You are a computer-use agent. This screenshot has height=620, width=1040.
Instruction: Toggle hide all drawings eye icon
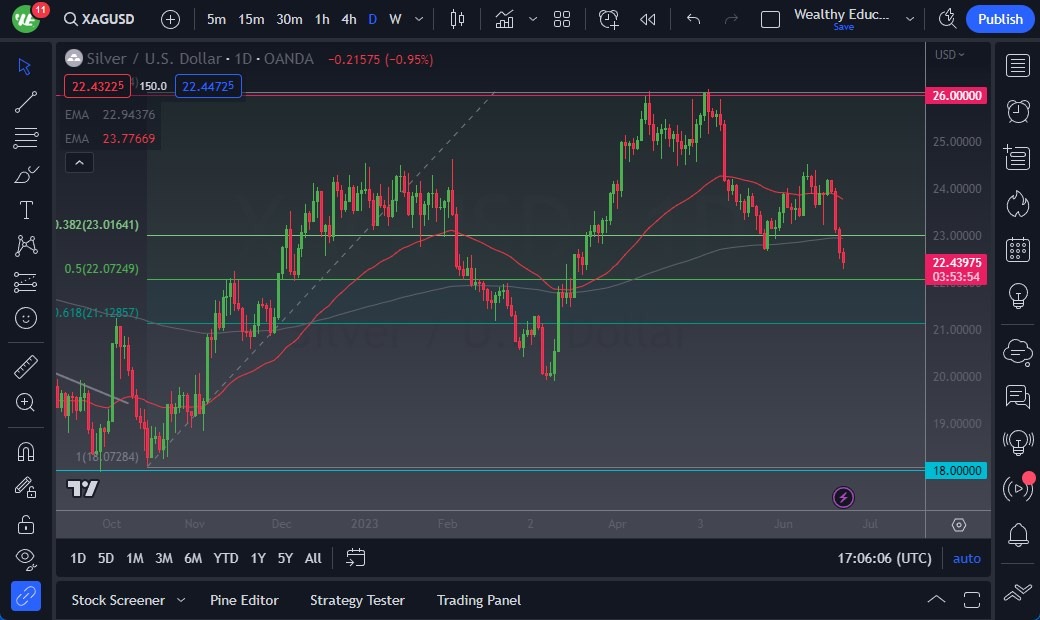[x=26, y=558]
